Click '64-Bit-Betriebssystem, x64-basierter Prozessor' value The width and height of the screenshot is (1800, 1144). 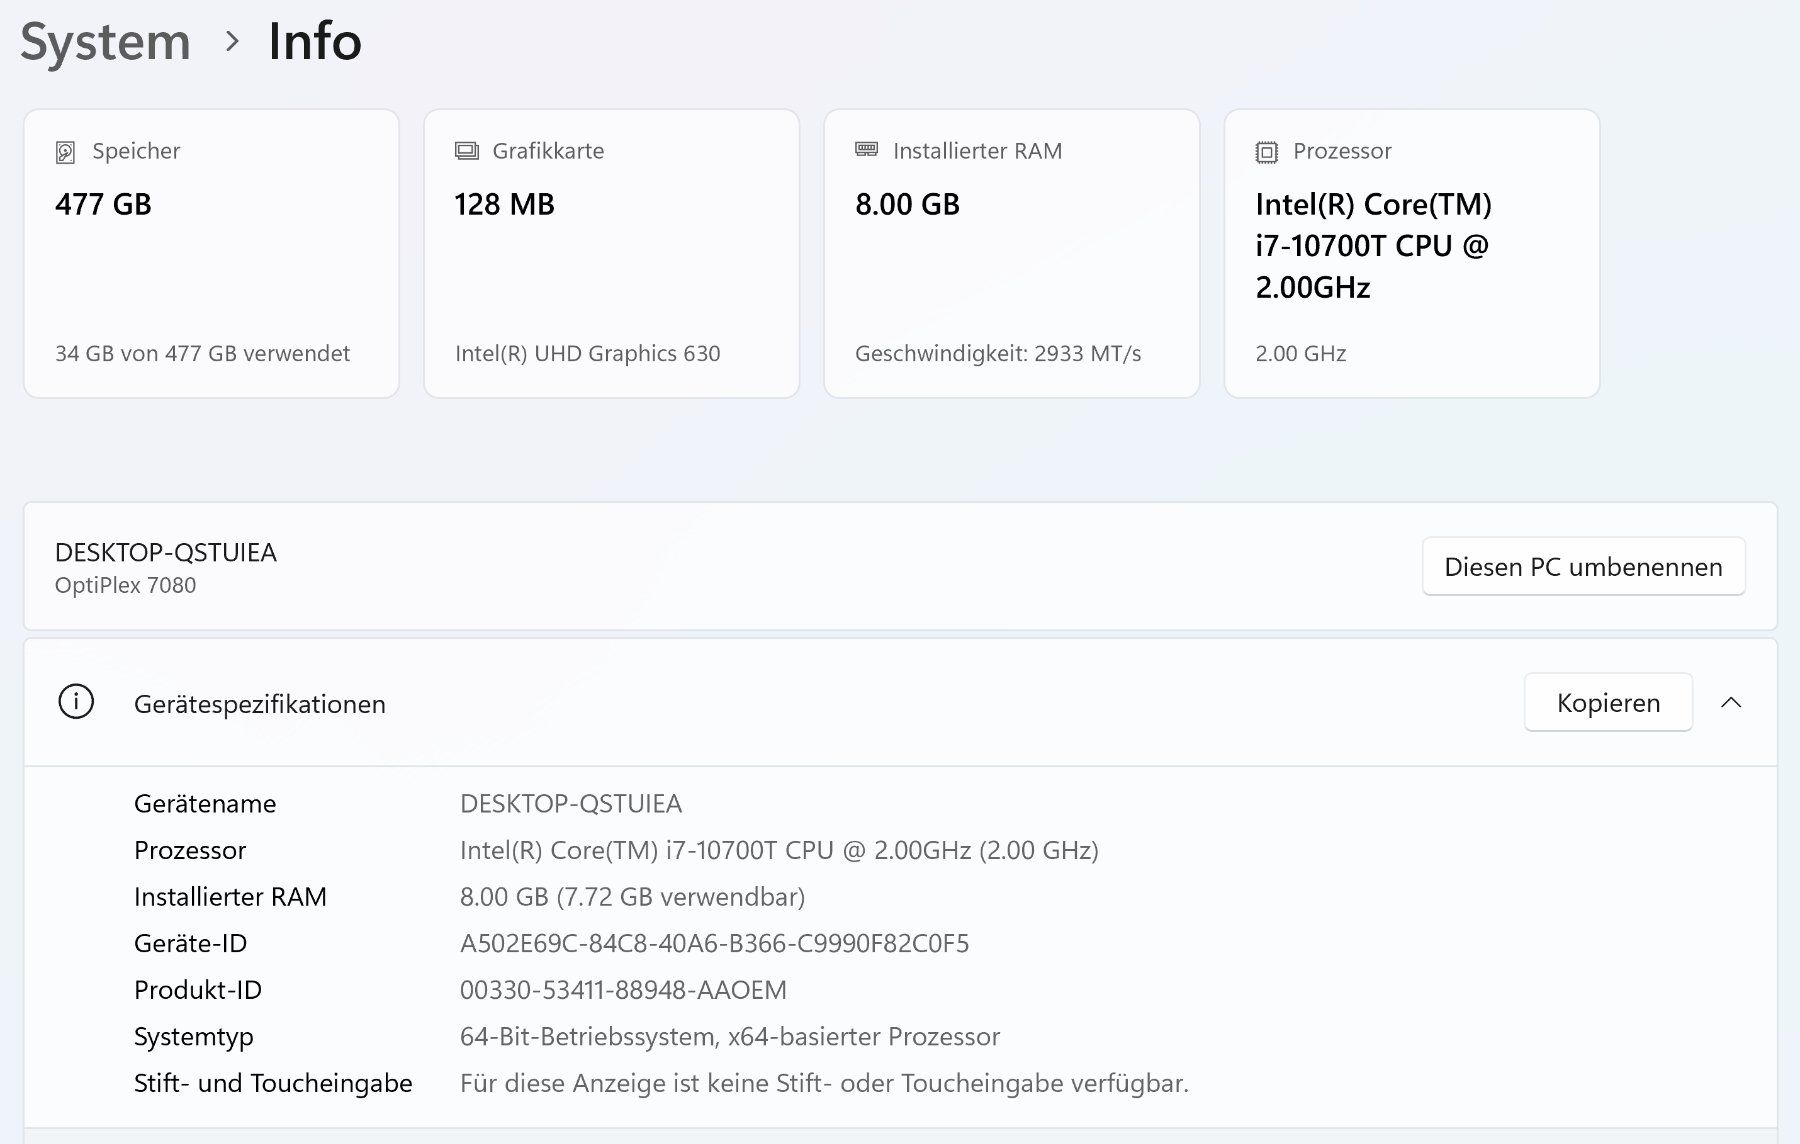tap(730, 1037)
